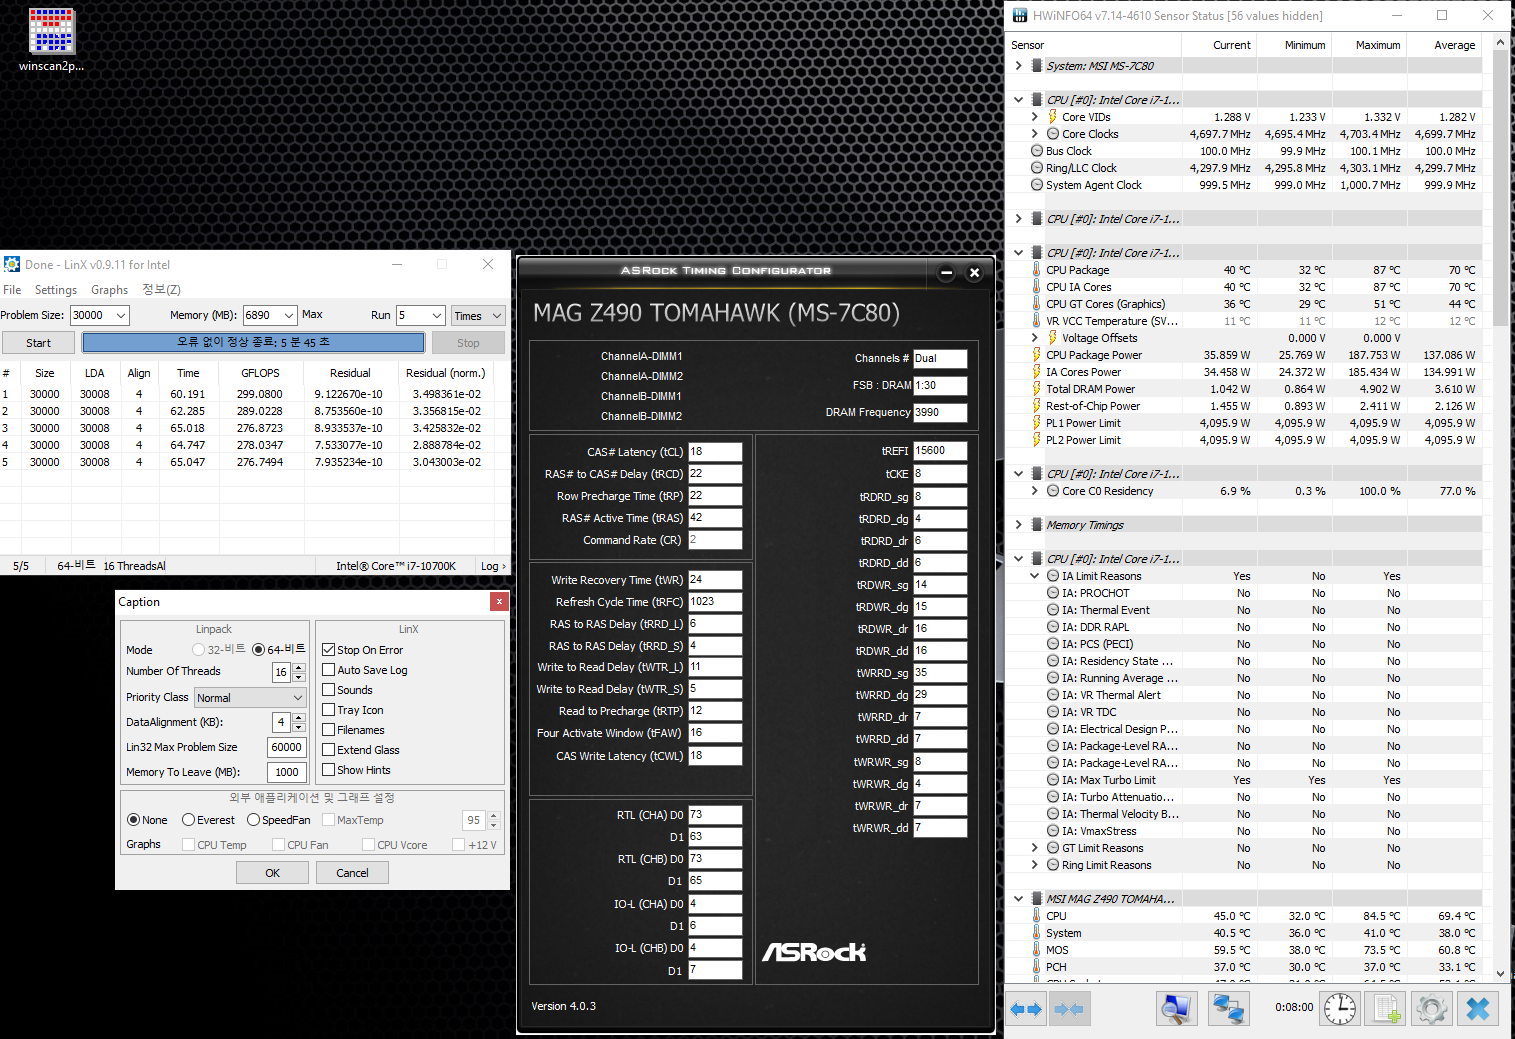Enable the Sounds checkbox
The width and height of the screenshot is (1515, 1039).
click(328, 690)
